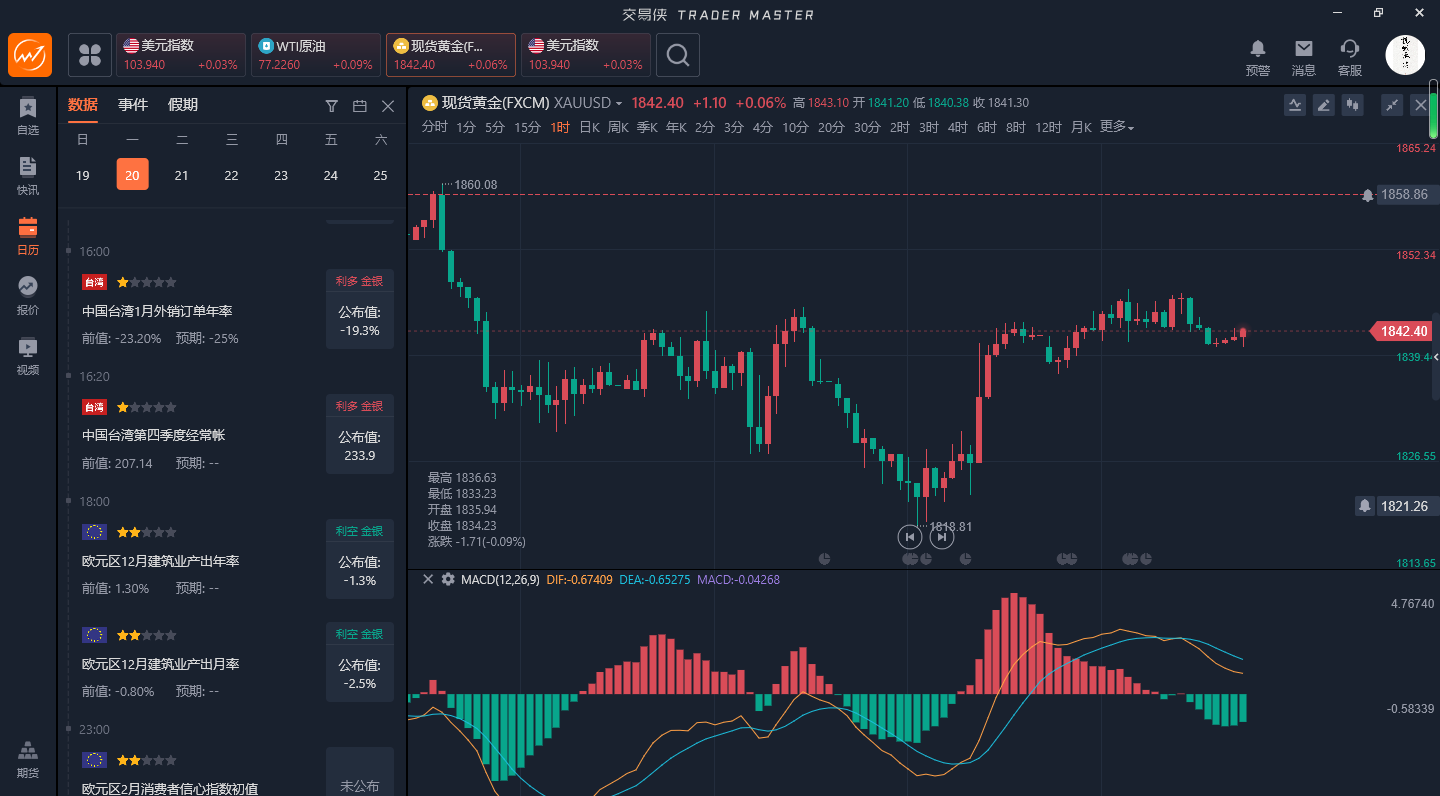Step to next candle button
This screenshot has width=1440, height=796.
pyautogui.click(x=941, y=537)
